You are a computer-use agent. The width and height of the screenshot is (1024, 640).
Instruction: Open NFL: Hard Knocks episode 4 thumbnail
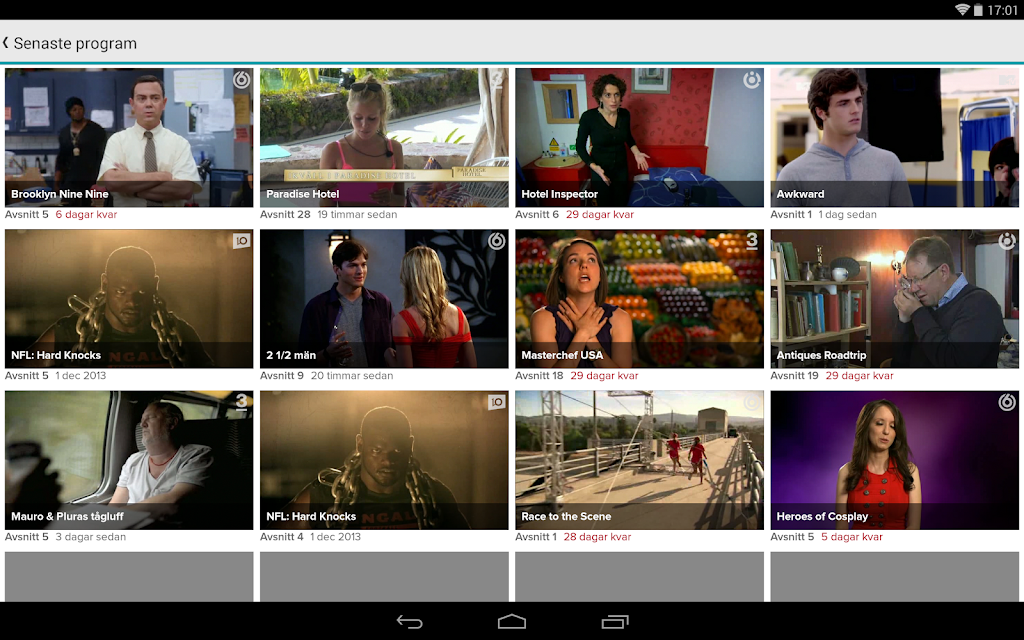click(384, 460)
